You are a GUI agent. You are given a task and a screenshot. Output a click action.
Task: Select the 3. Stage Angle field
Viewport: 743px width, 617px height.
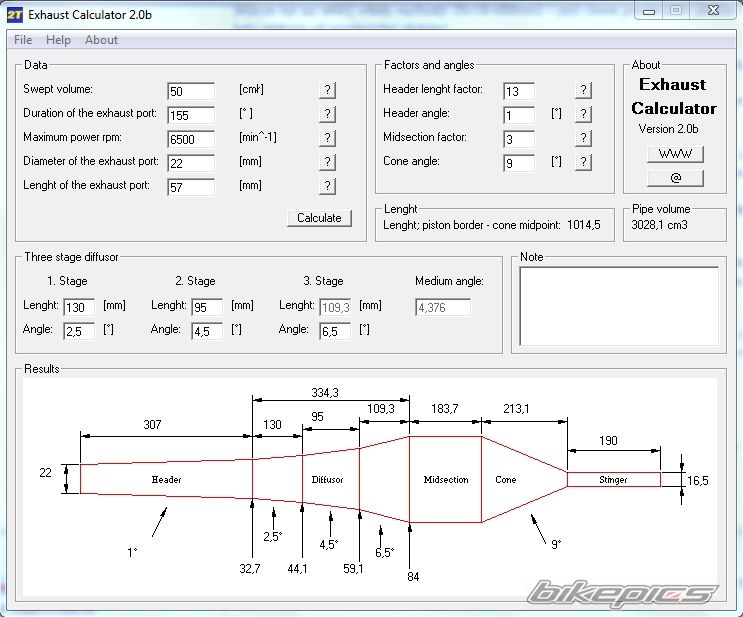click(x=334, y=330)
